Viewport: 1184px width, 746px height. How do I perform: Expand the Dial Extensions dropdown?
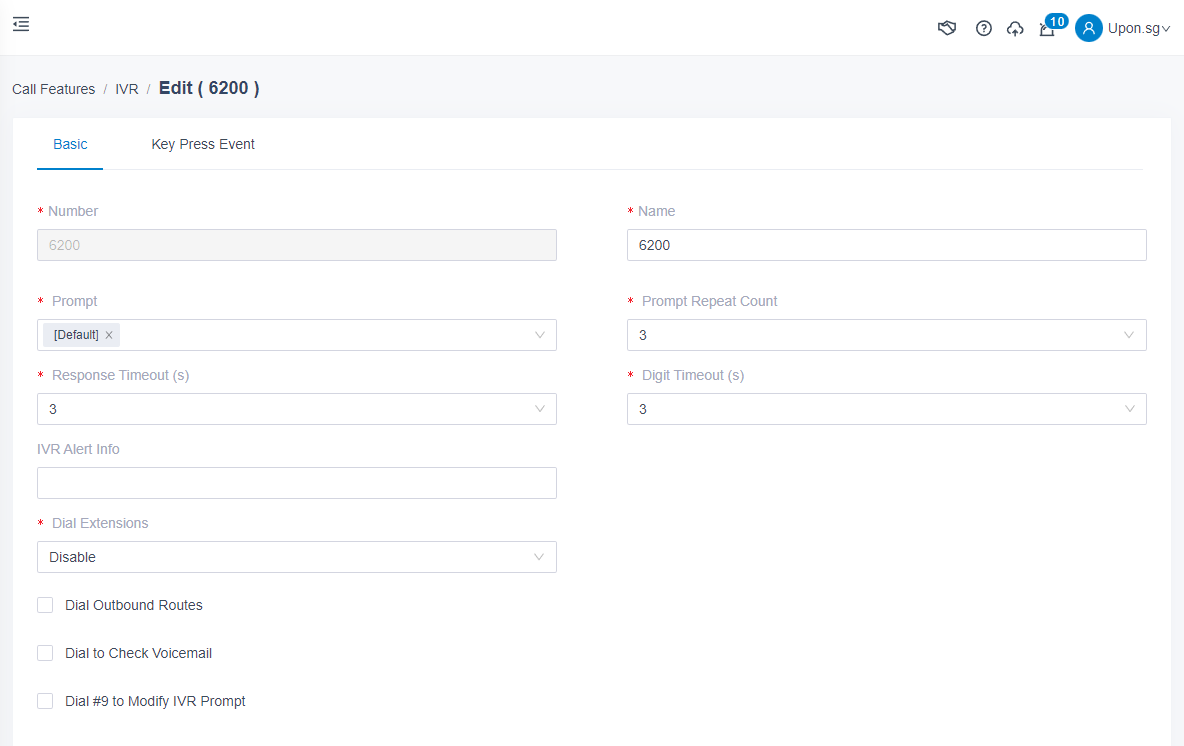click(296, 557)
